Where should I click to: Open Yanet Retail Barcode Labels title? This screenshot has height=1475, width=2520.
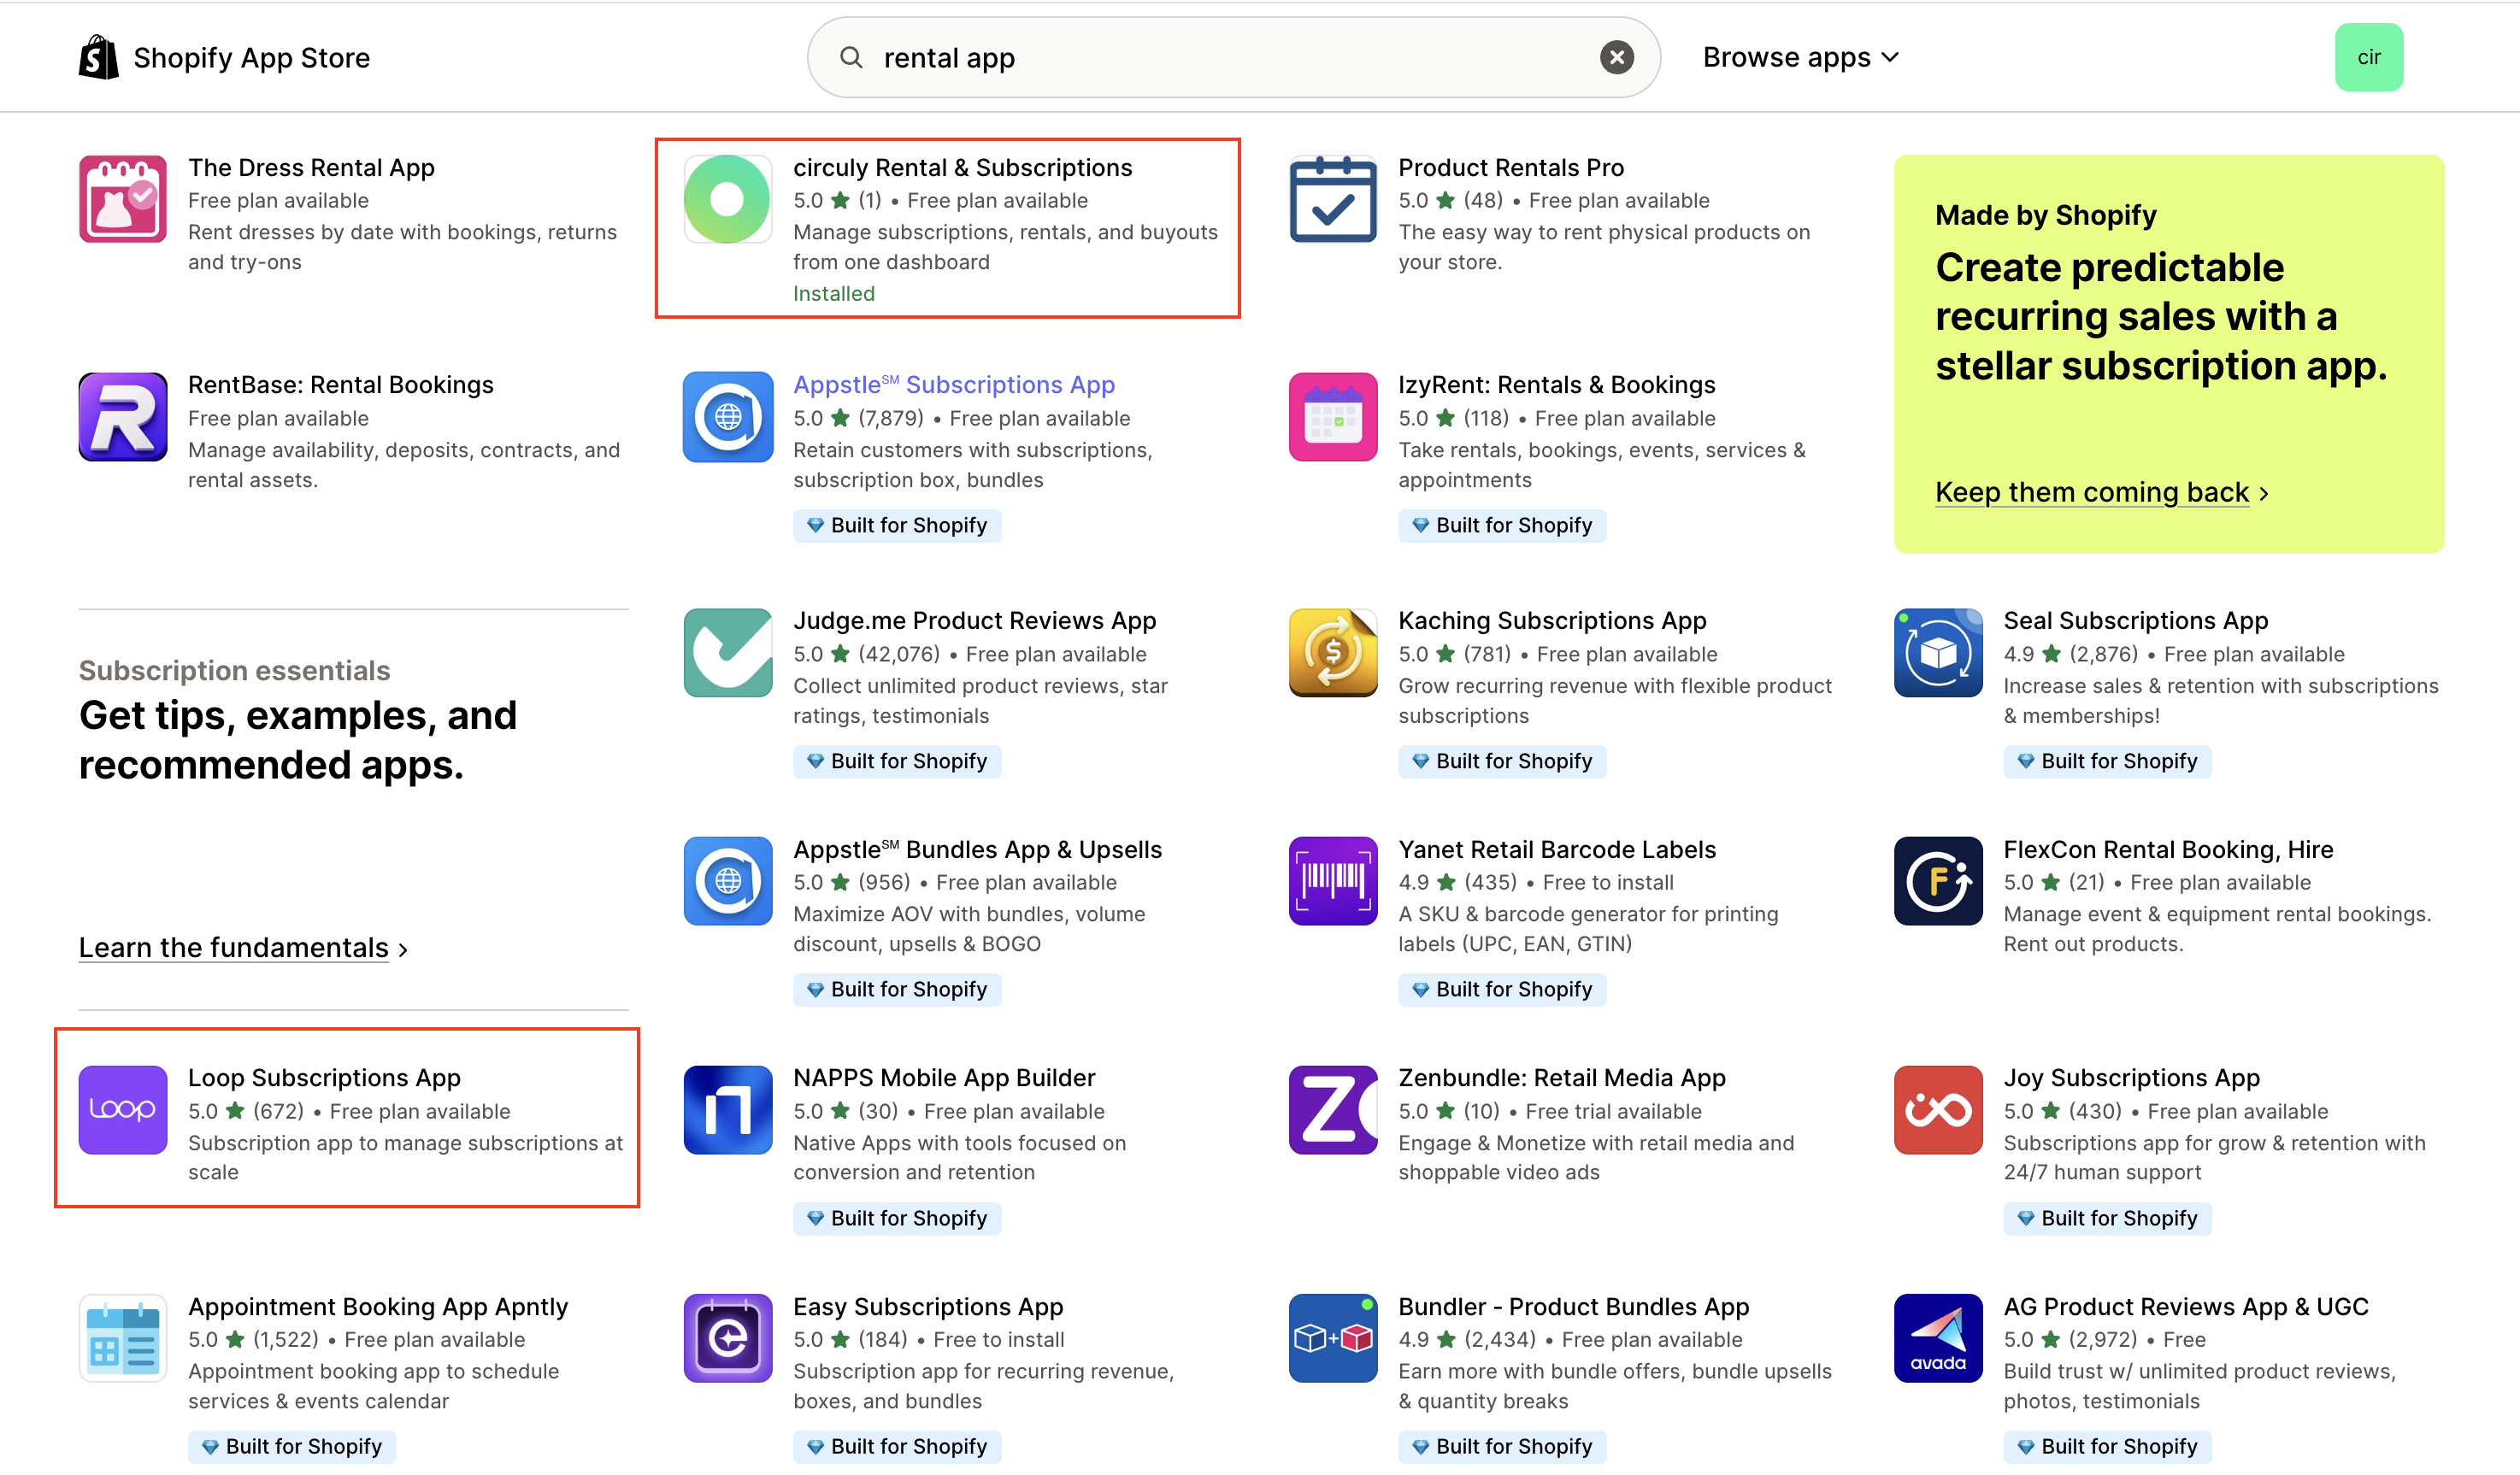click(1557, 849)
